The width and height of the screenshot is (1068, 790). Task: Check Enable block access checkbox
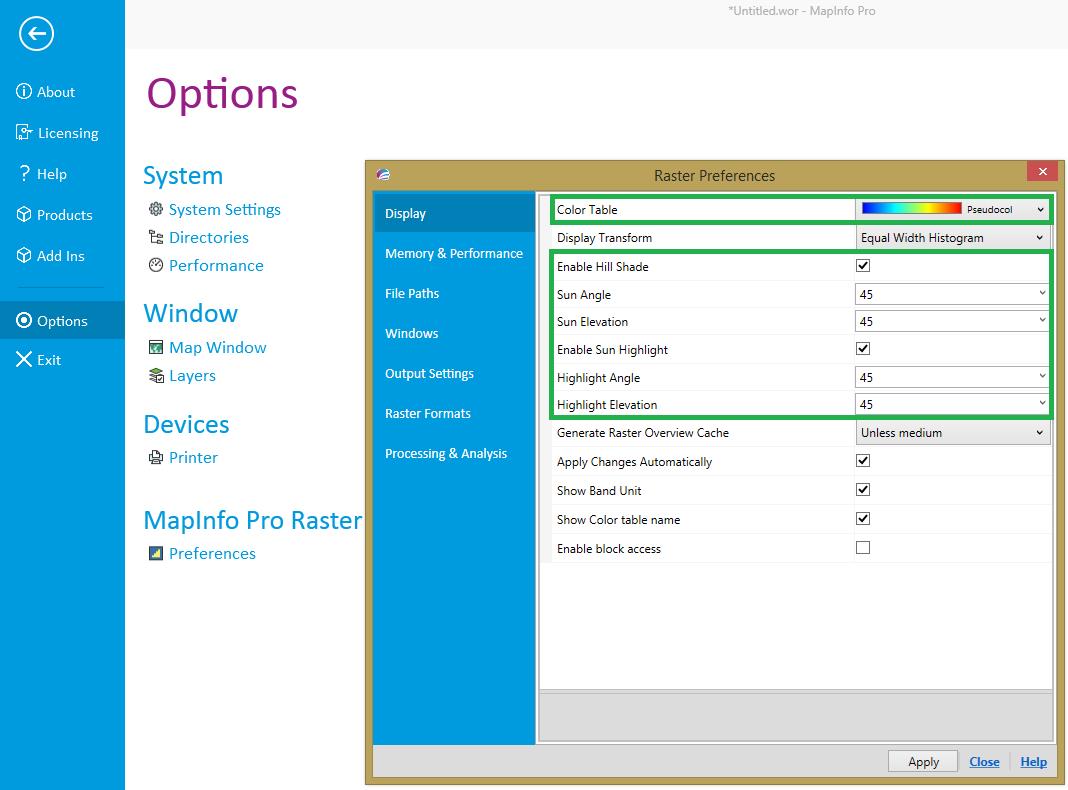pos(863,548)
